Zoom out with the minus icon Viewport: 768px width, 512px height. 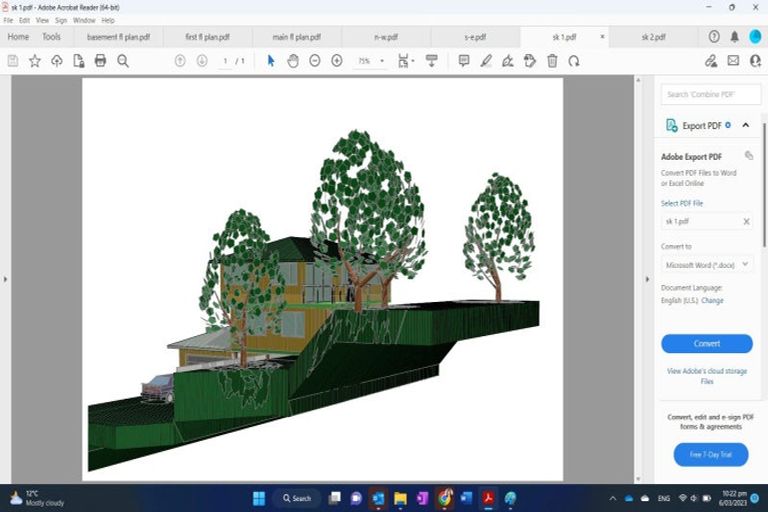point(315,61)
